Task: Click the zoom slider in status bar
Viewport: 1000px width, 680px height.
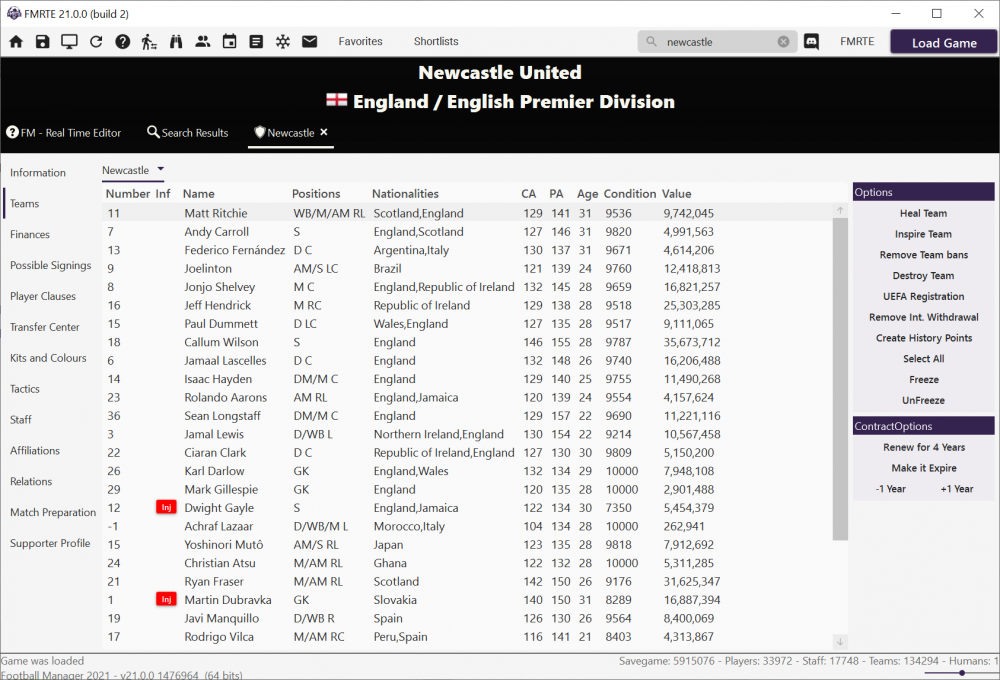Action: [962, 673]
